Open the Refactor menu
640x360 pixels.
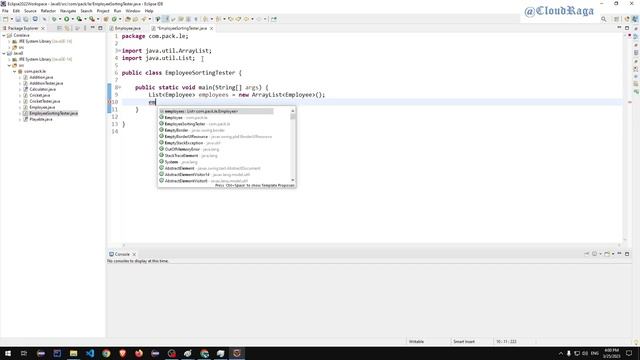coord(48,11)
